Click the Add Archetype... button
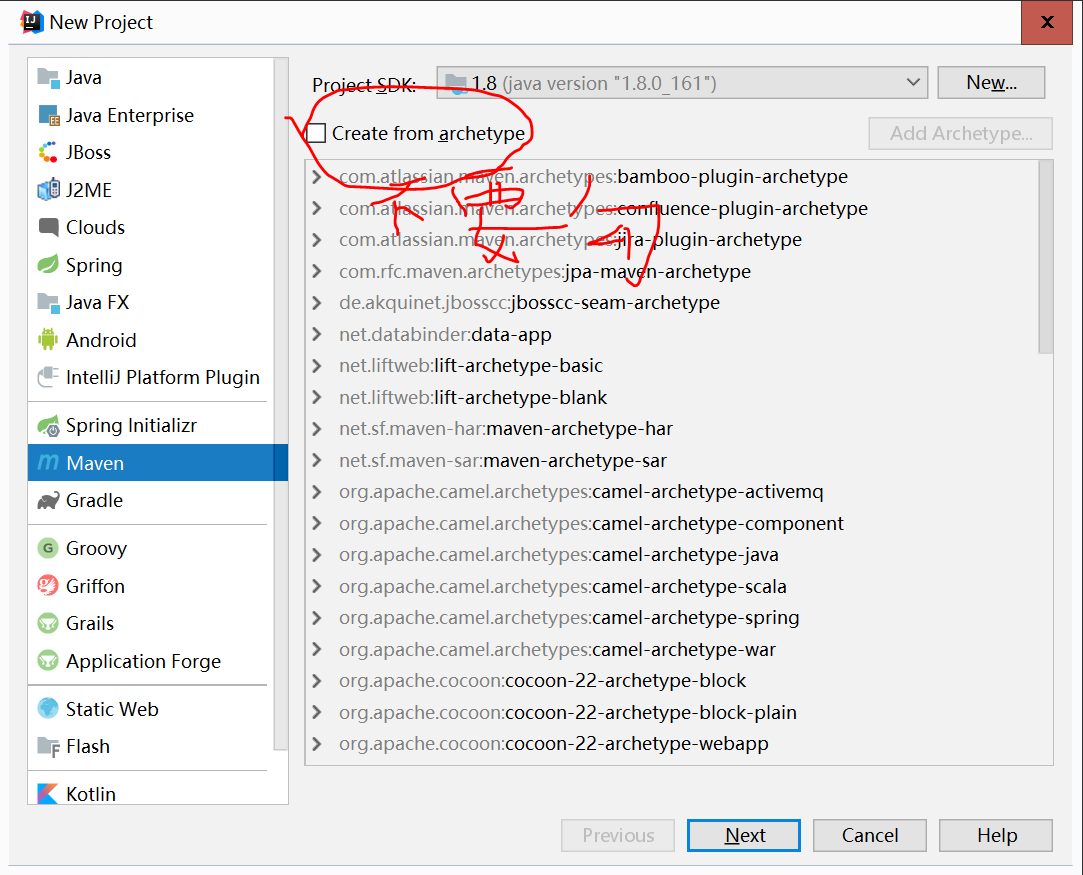This screenshot has height=875, width=1083. coord(961,133)
